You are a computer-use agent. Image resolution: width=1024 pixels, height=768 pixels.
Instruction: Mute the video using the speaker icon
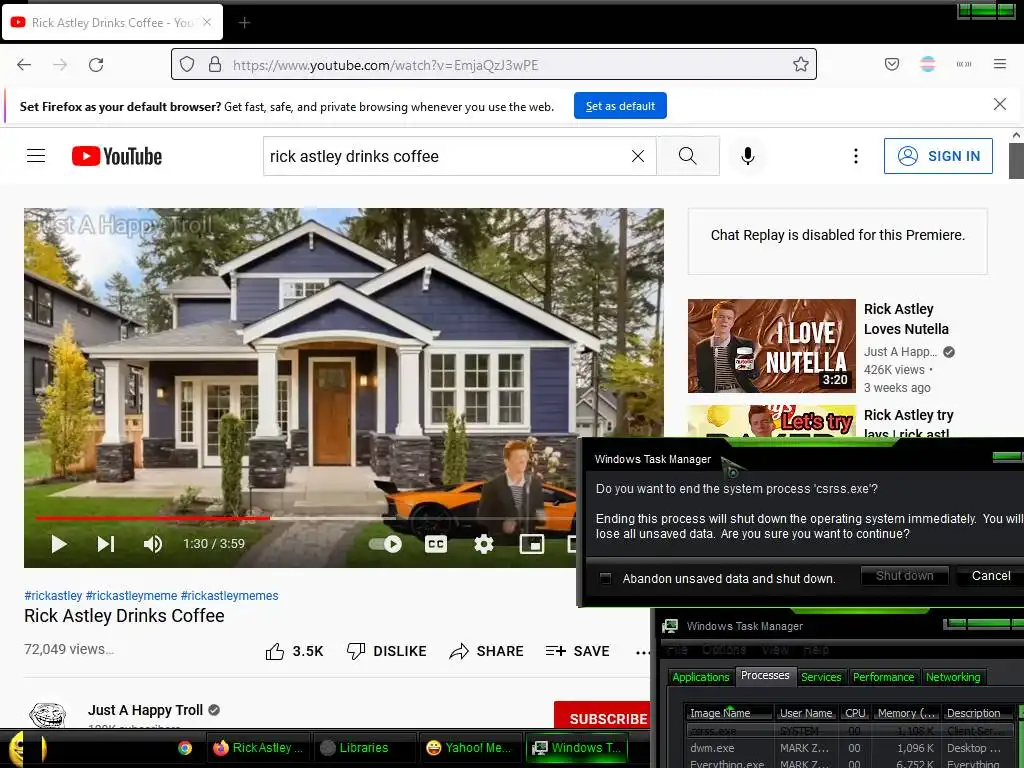153,544
